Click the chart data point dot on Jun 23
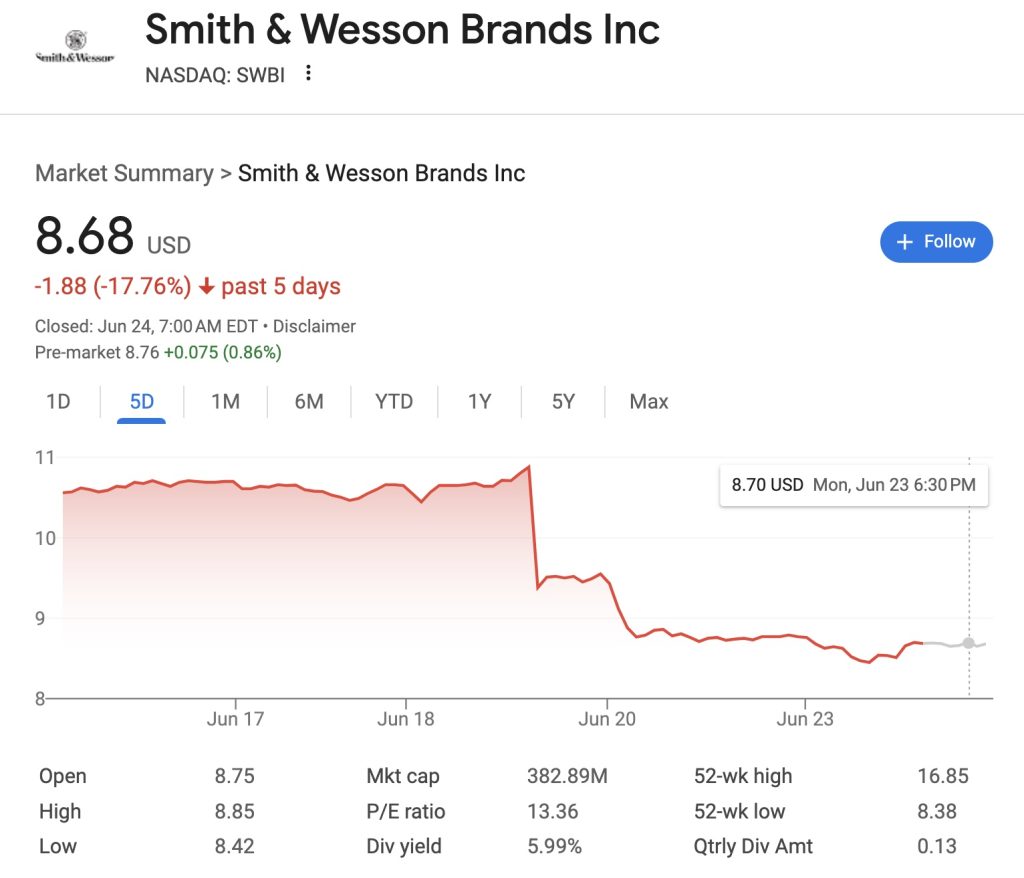Image resolution: width=1024 pixels, height=878 pixels. (968, 645)
